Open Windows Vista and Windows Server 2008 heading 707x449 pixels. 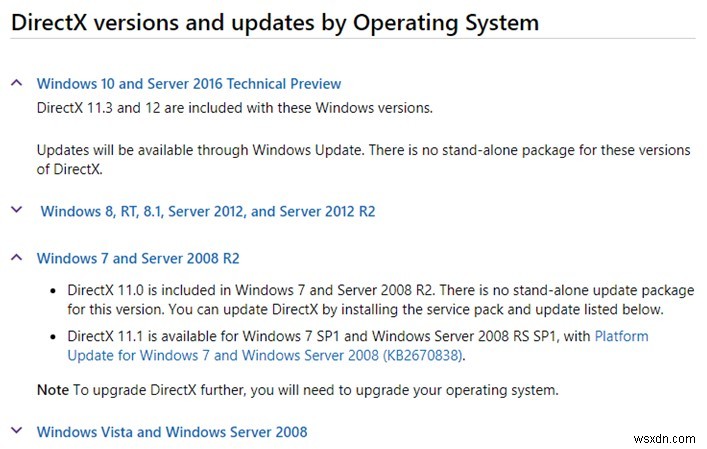click(x=172, y=432)
